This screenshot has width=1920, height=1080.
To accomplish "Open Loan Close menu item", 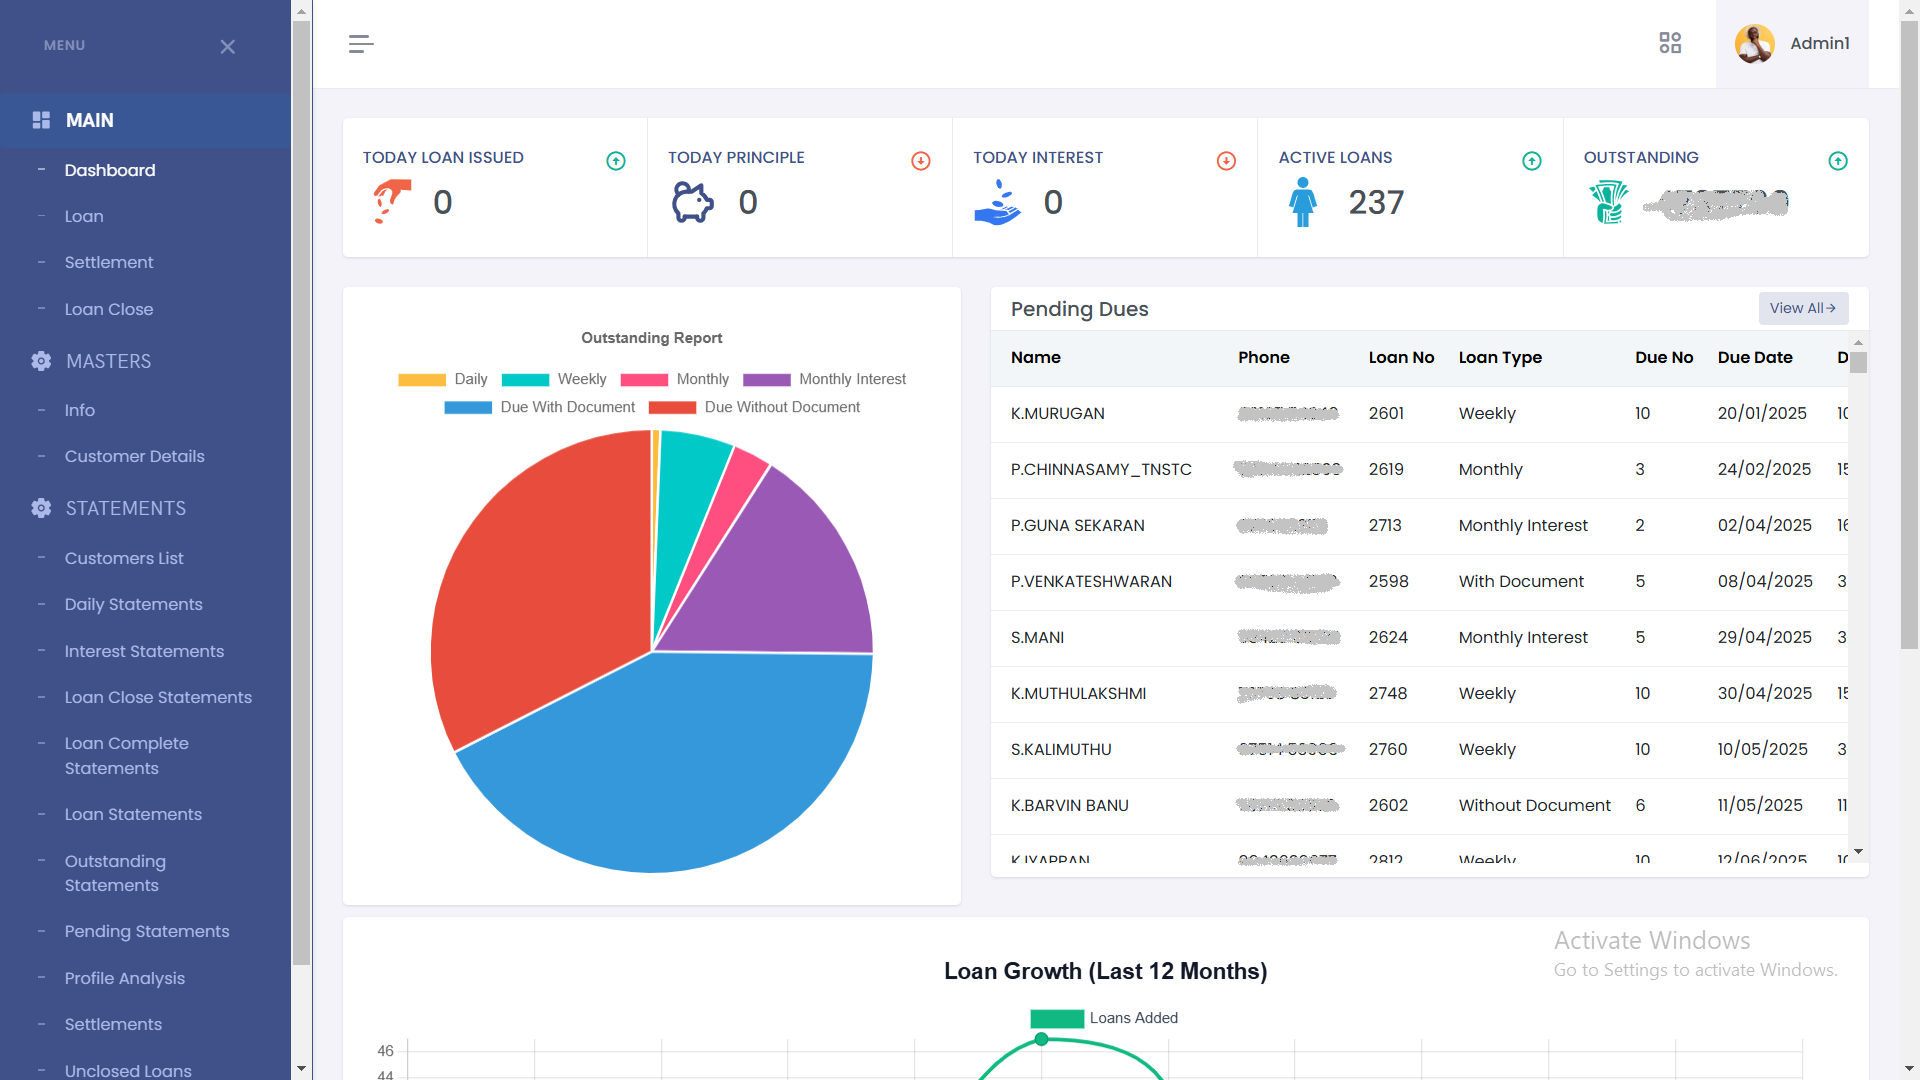I will pos(109,309).
